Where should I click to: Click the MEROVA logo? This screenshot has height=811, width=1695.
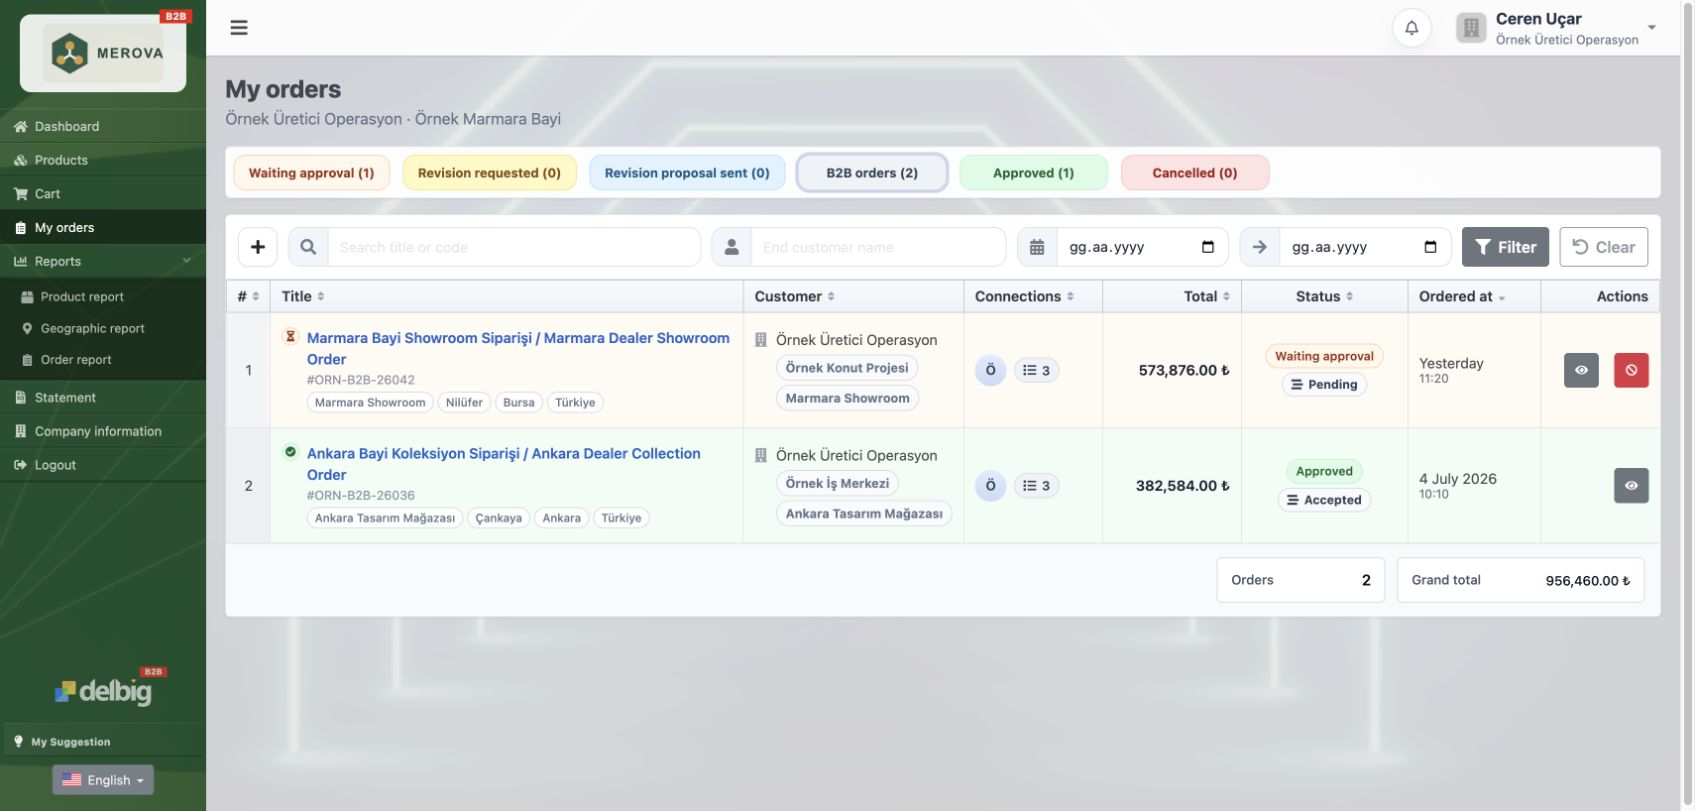point(103,53)
